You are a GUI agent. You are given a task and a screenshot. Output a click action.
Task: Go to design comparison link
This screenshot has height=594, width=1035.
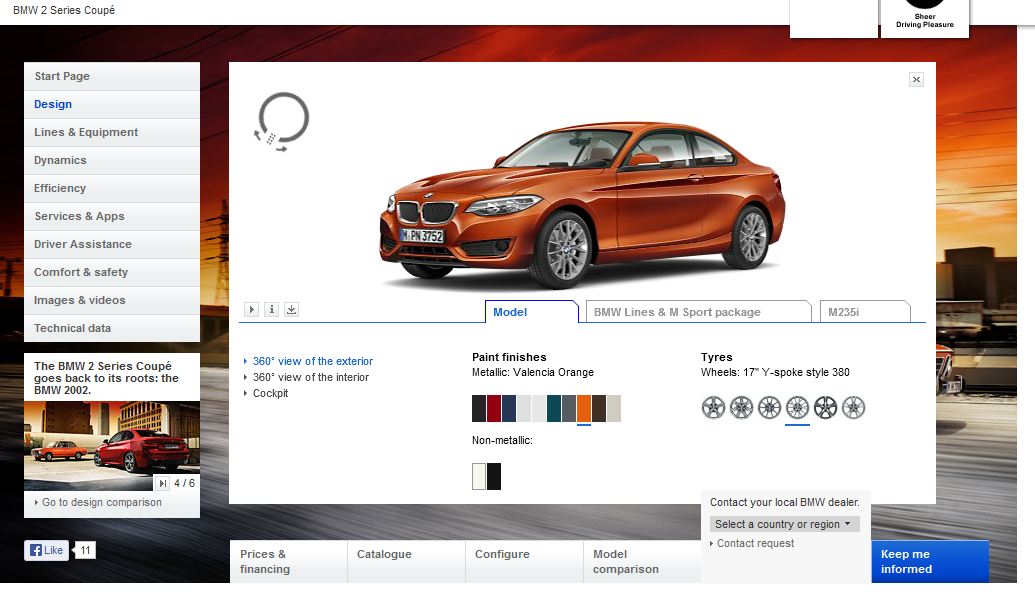[x=101, y=502]
